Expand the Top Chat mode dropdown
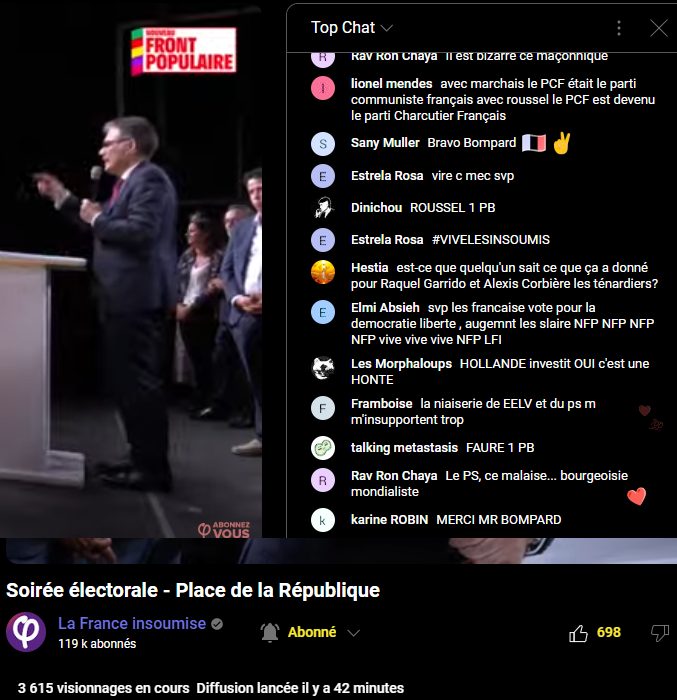 387,28
